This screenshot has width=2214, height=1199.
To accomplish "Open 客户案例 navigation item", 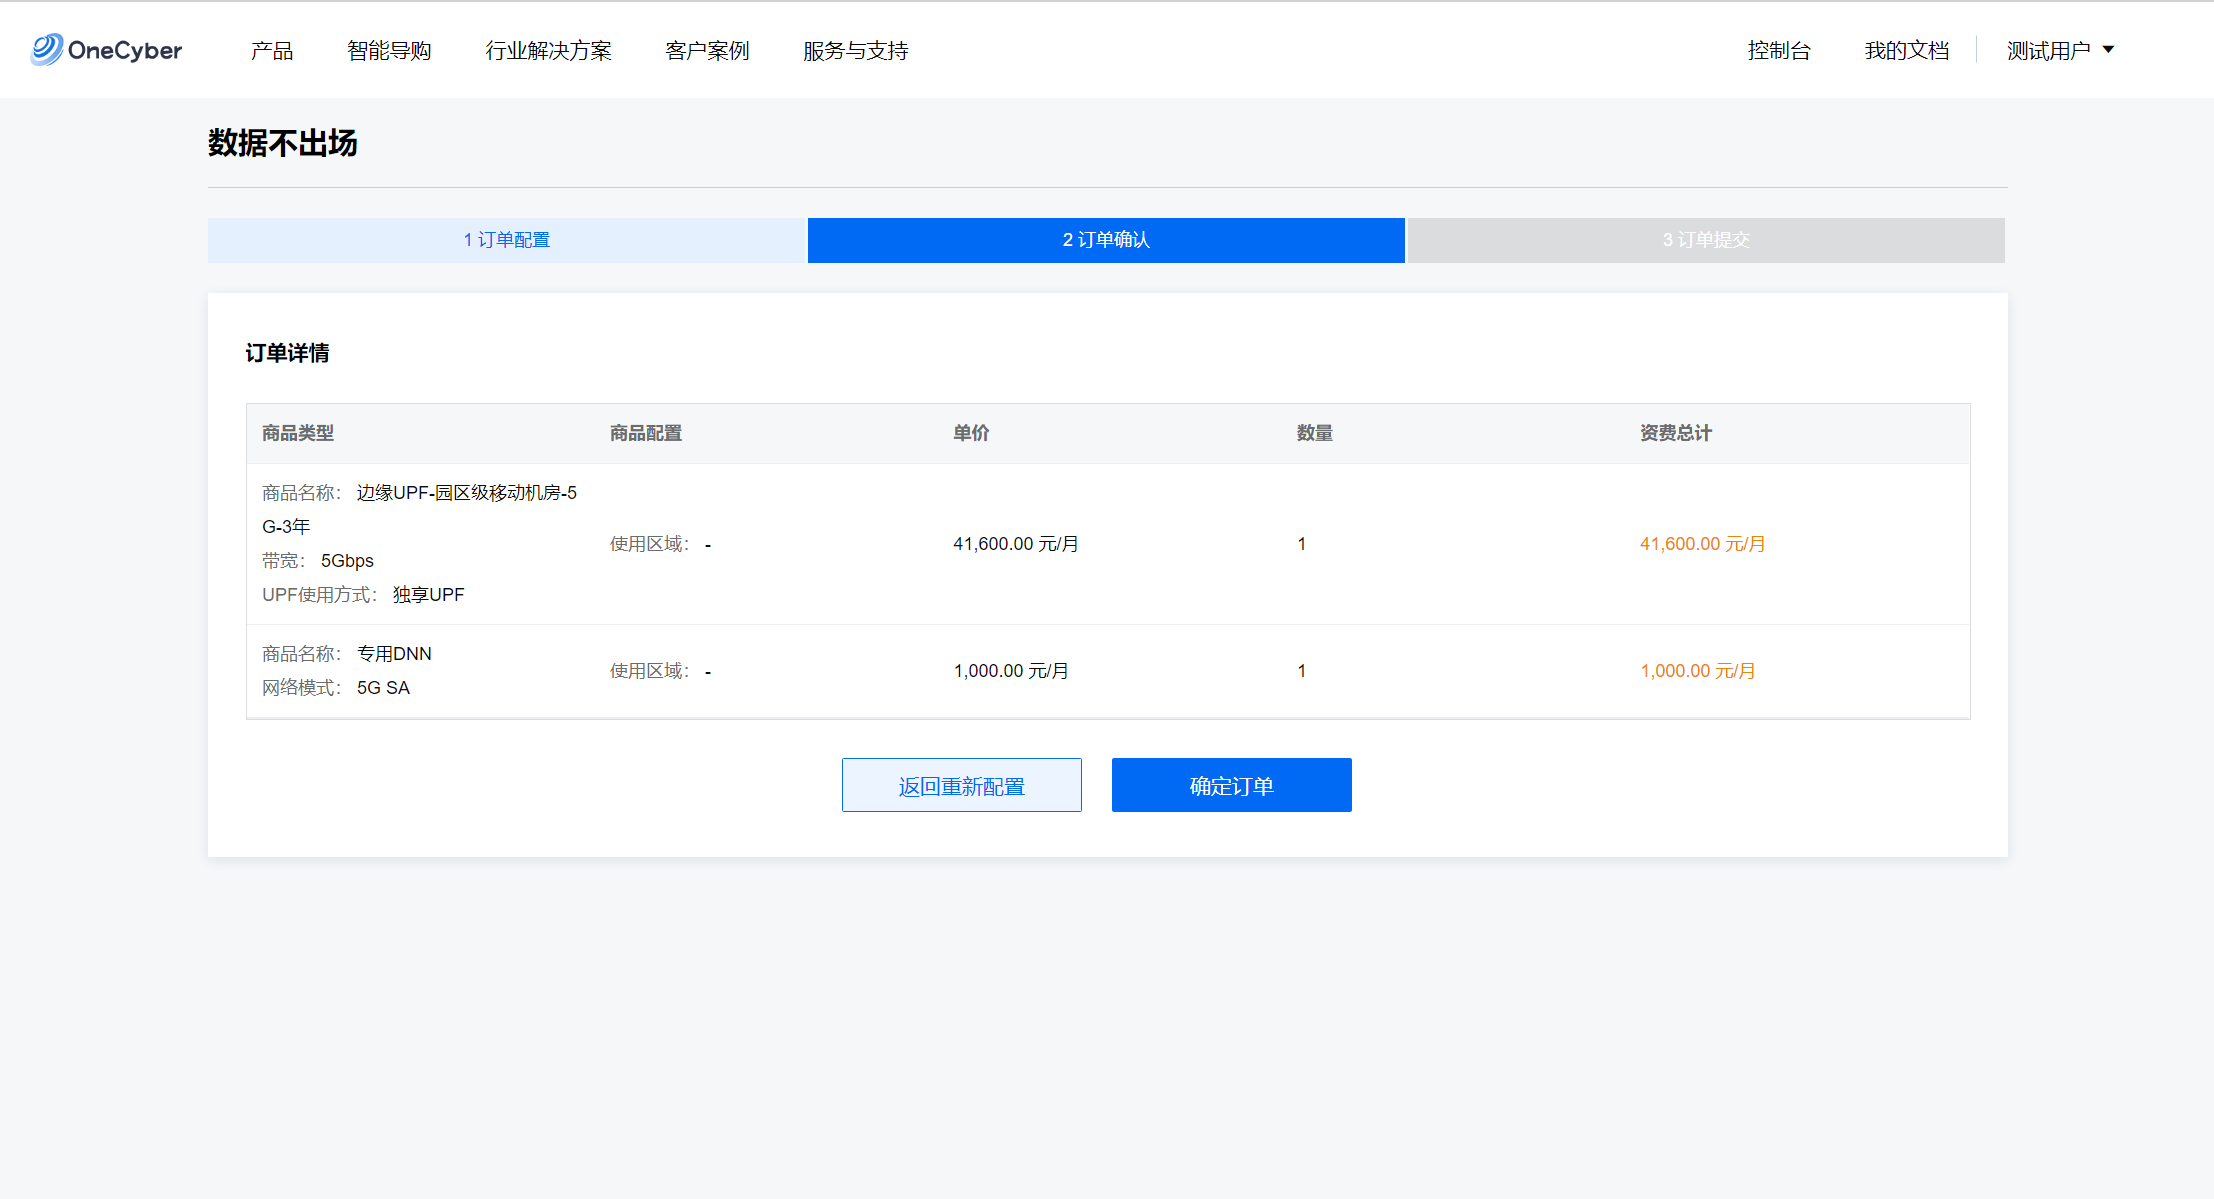I will [x=706, y=50].
